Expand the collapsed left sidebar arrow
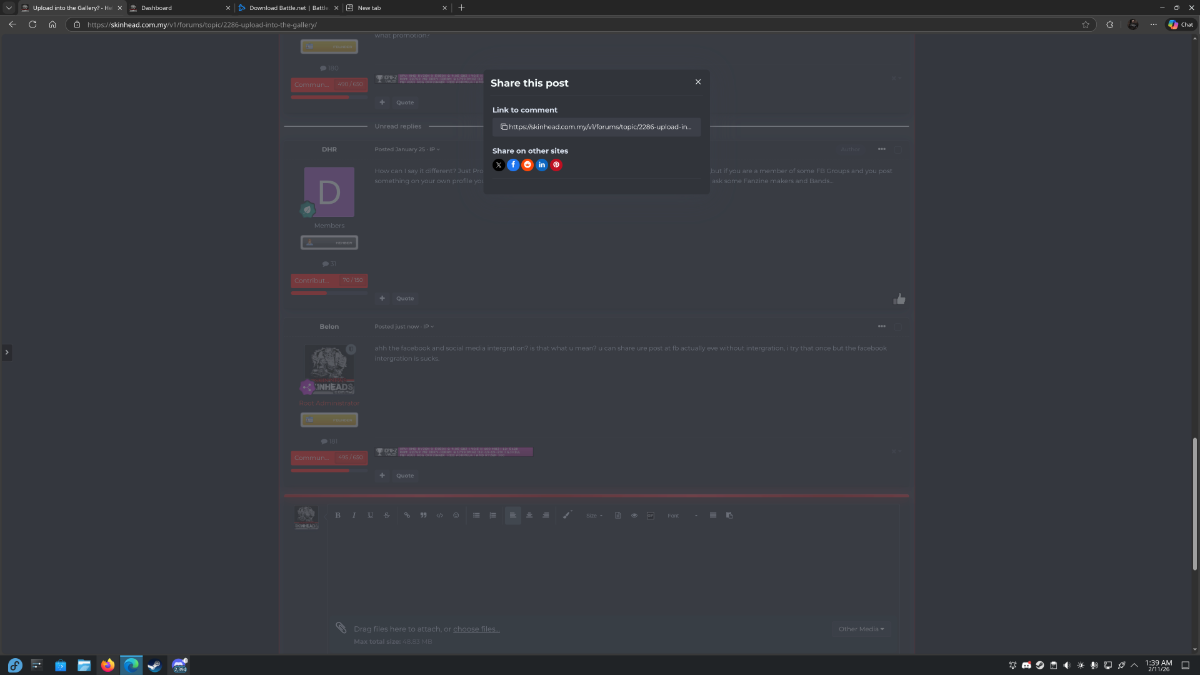Screen dimensions: 1200x675 (x=6, y=352)
